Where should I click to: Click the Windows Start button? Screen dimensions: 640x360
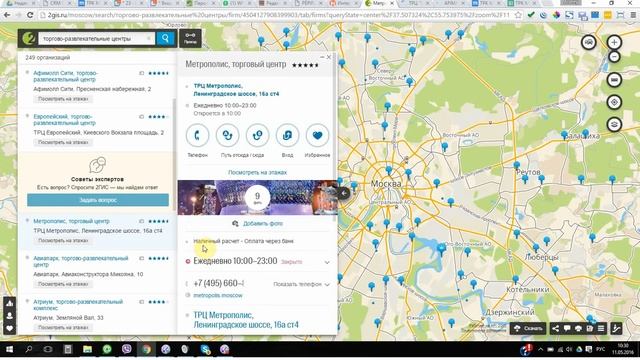coord(9,349)
